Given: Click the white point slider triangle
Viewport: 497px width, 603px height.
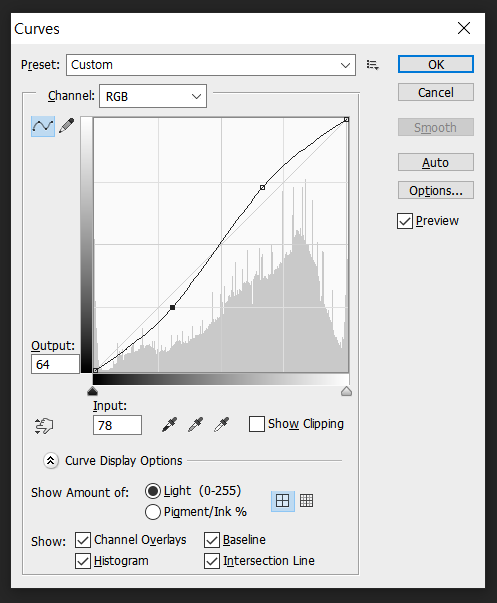Looking at the screenshot, I should point(346,391).
